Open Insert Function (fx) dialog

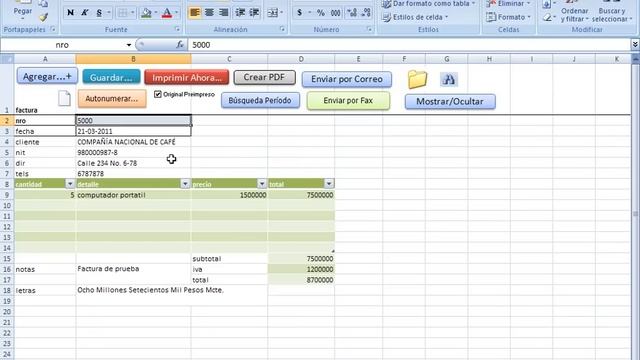click(x=180, y=44)
